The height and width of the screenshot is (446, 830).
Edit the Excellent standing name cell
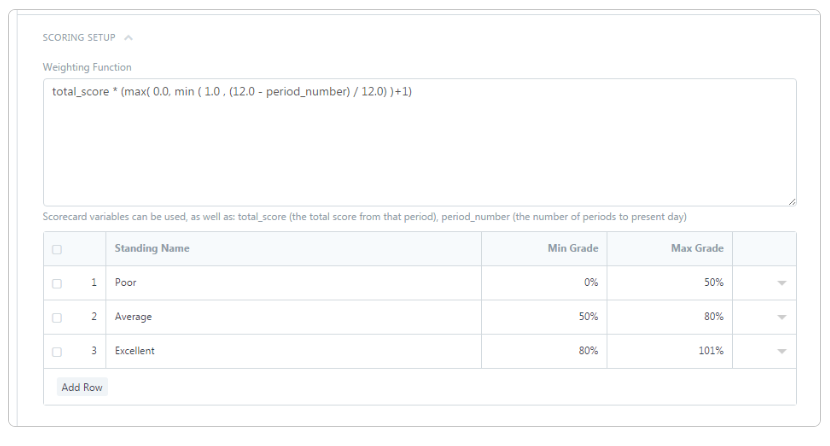pos(293,351)
